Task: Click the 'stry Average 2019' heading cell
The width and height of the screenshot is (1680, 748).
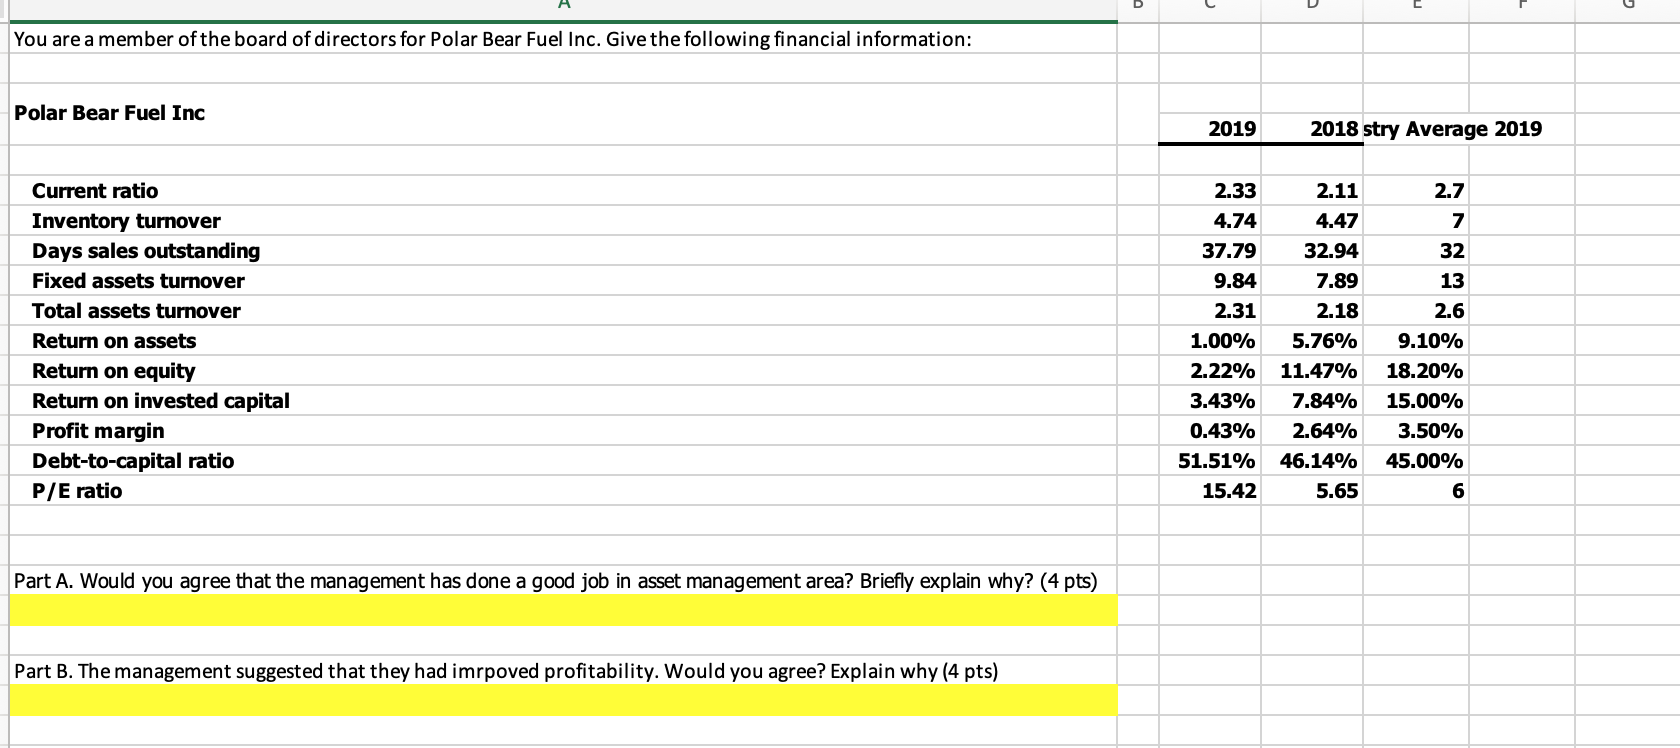Action: [1453, 129]
